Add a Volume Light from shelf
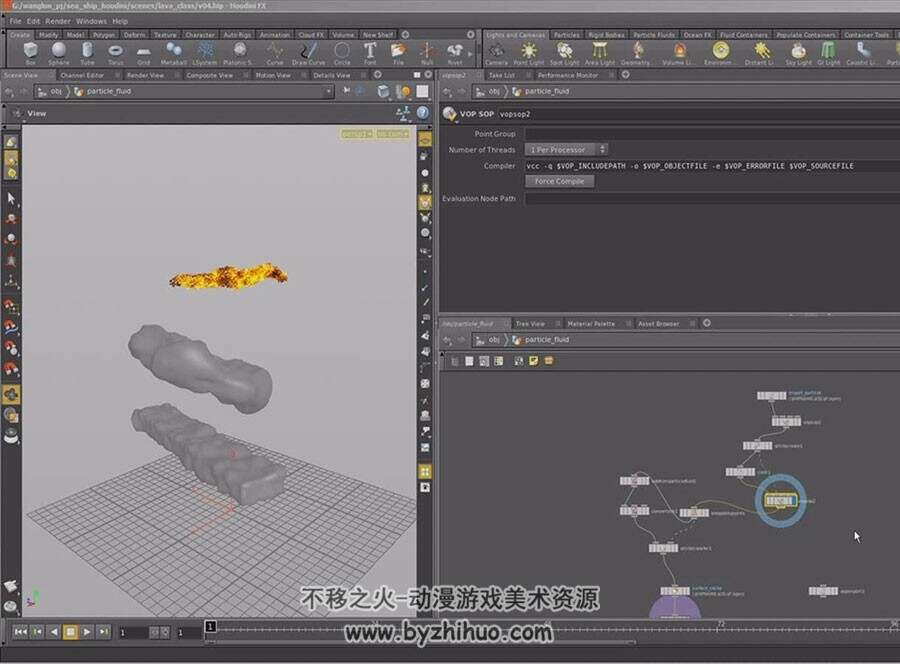 [679, 53]
